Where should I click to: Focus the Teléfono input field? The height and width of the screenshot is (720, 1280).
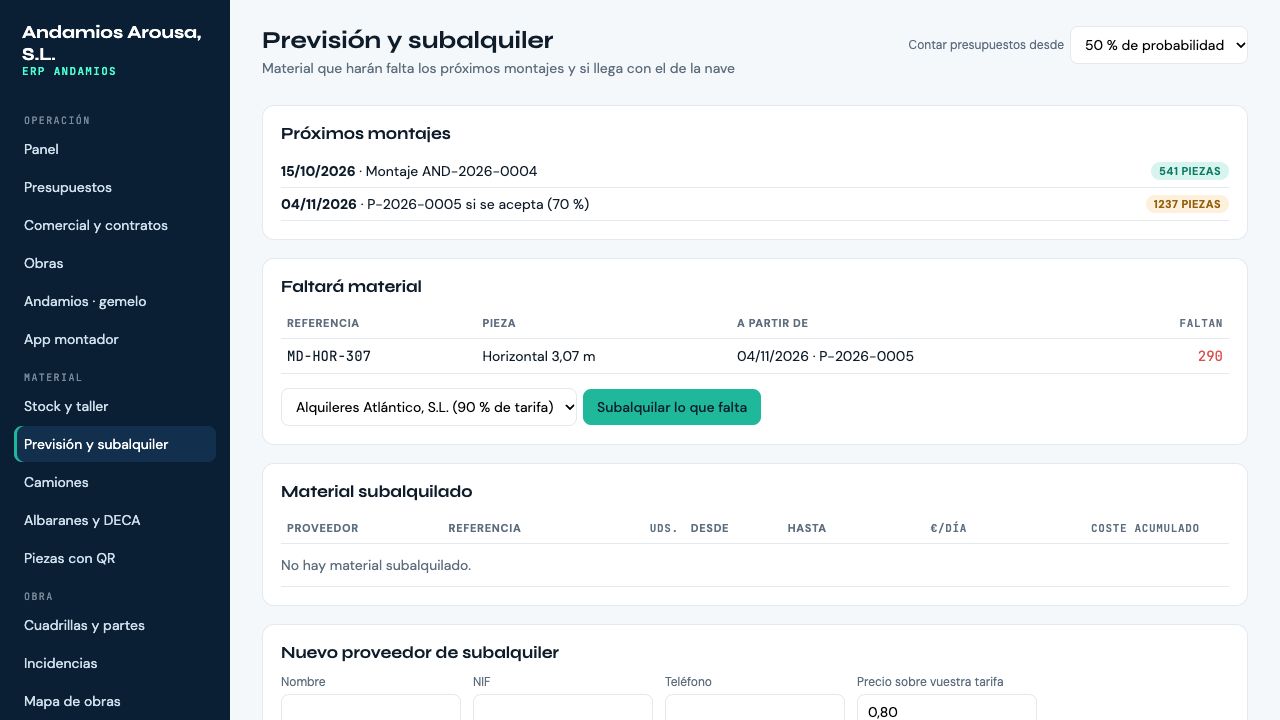(x=755, y=708)
